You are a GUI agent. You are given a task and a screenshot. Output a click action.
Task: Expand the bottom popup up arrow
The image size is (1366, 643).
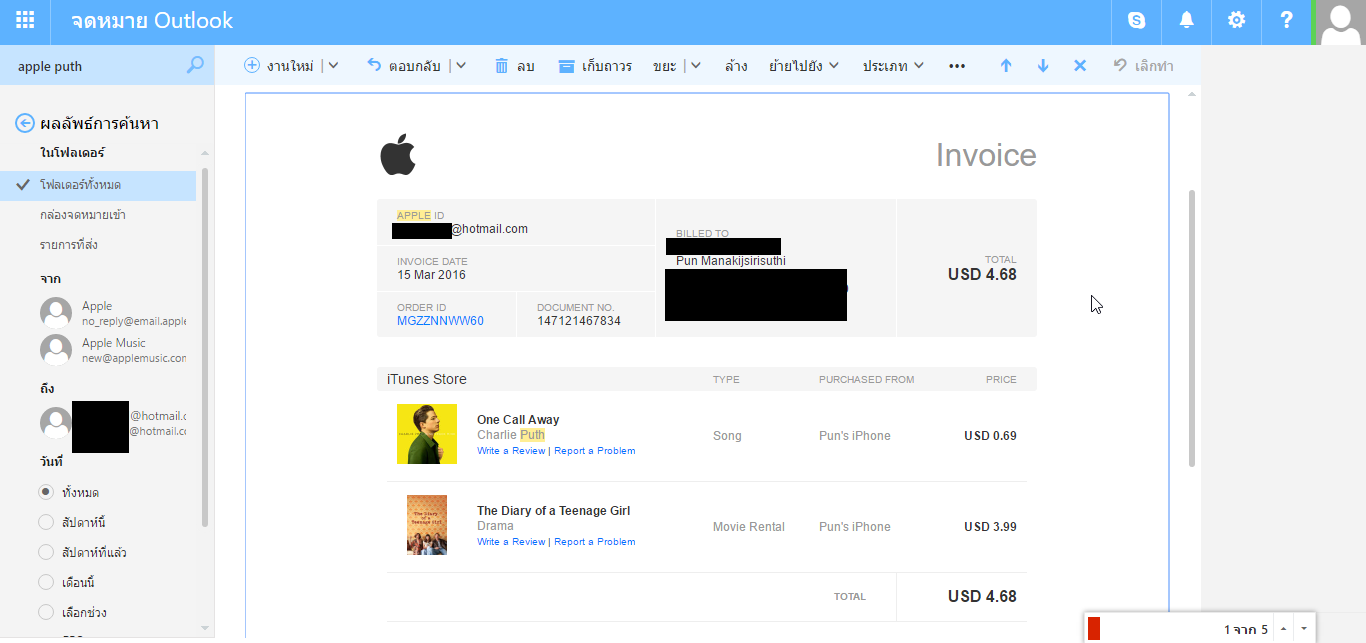click(1283, 629)
